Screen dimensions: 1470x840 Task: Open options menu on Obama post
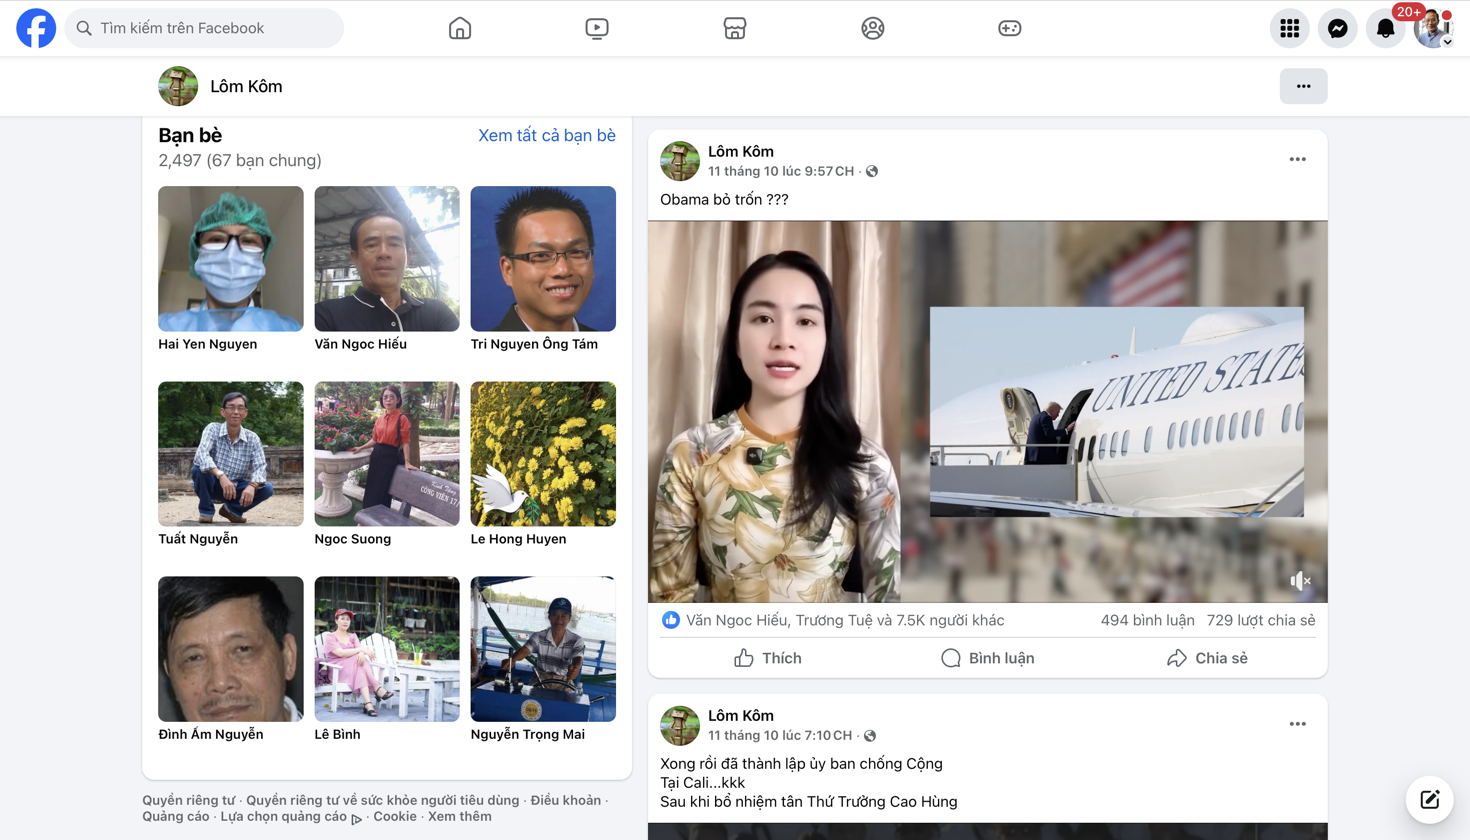tap(1297, 160)
